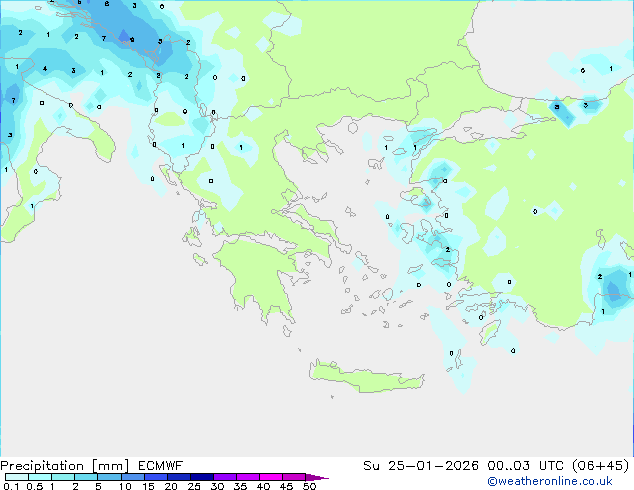Click the ECMWF model label

coord(161,466)
